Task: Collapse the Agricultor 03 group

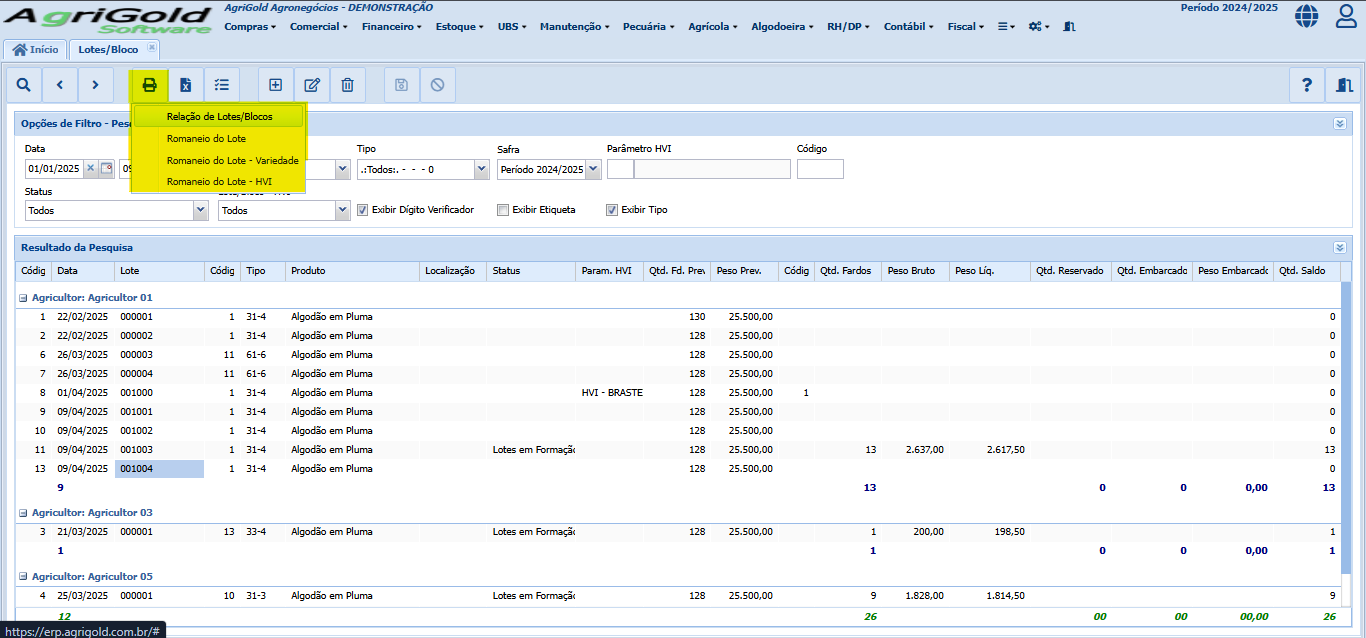Action: [x=24, y=513]
